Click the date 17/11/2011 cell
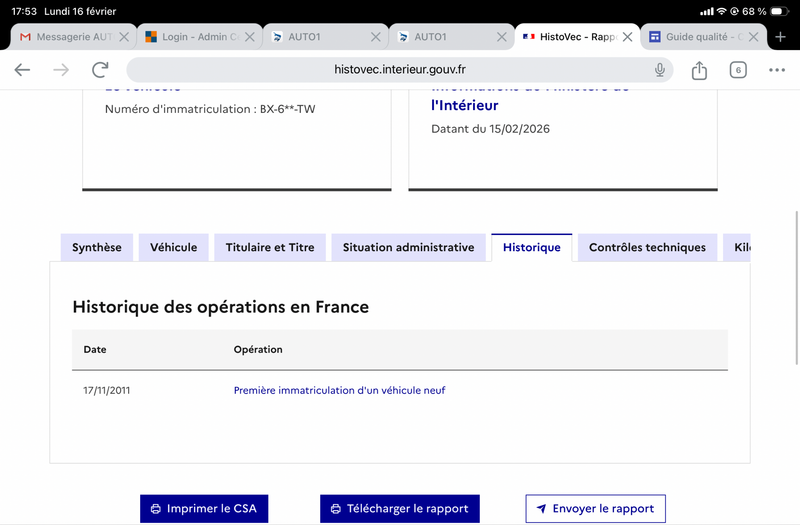Screen dimensions: 800x525 (x=107, y=390)
